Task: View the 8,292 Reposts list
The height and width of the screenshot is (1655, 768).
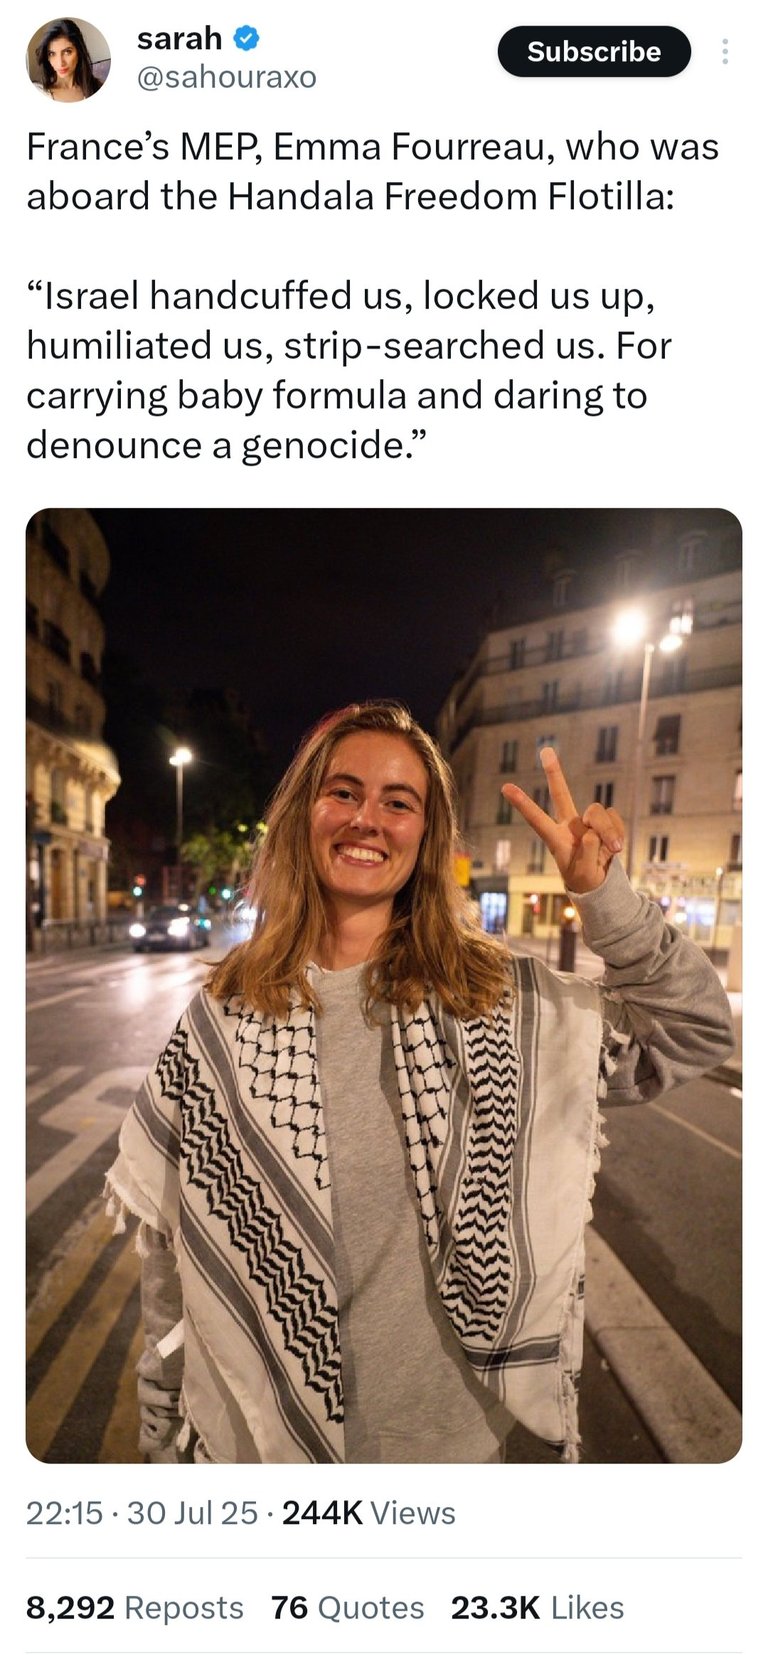Action: [135, 1607]
